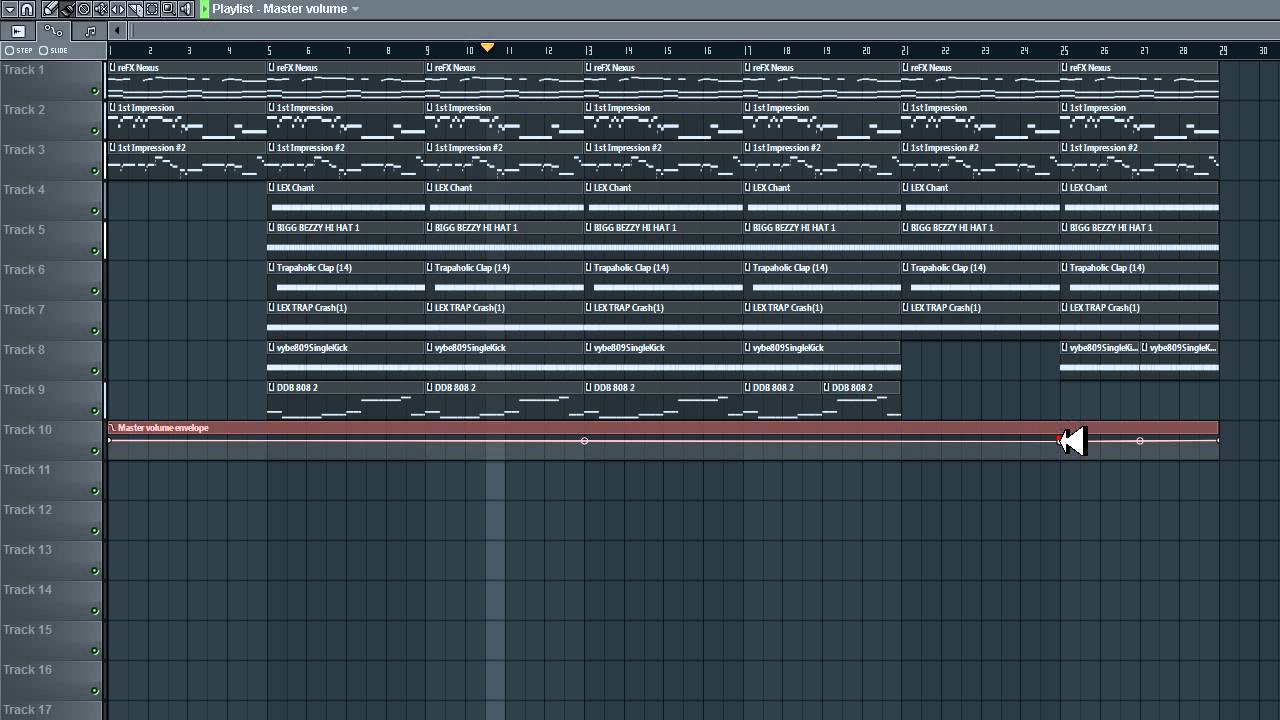
Task: Switch to the automation clips tab
Action: coord(53,31)
